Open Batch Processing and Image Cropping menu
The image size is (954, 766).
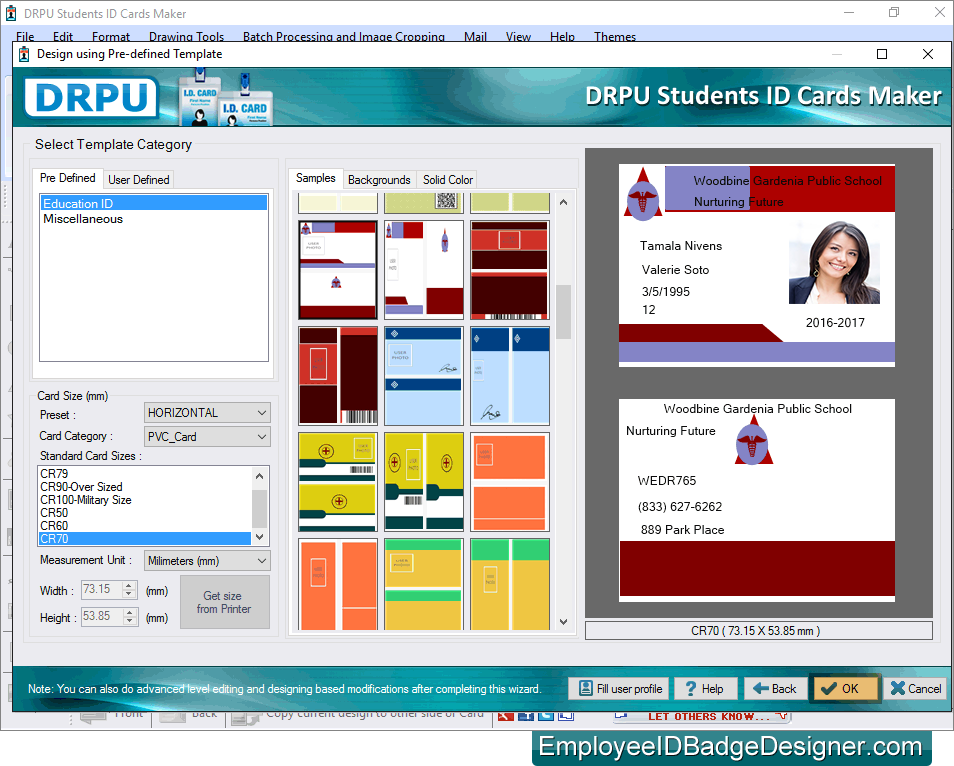tap(344, 37)
